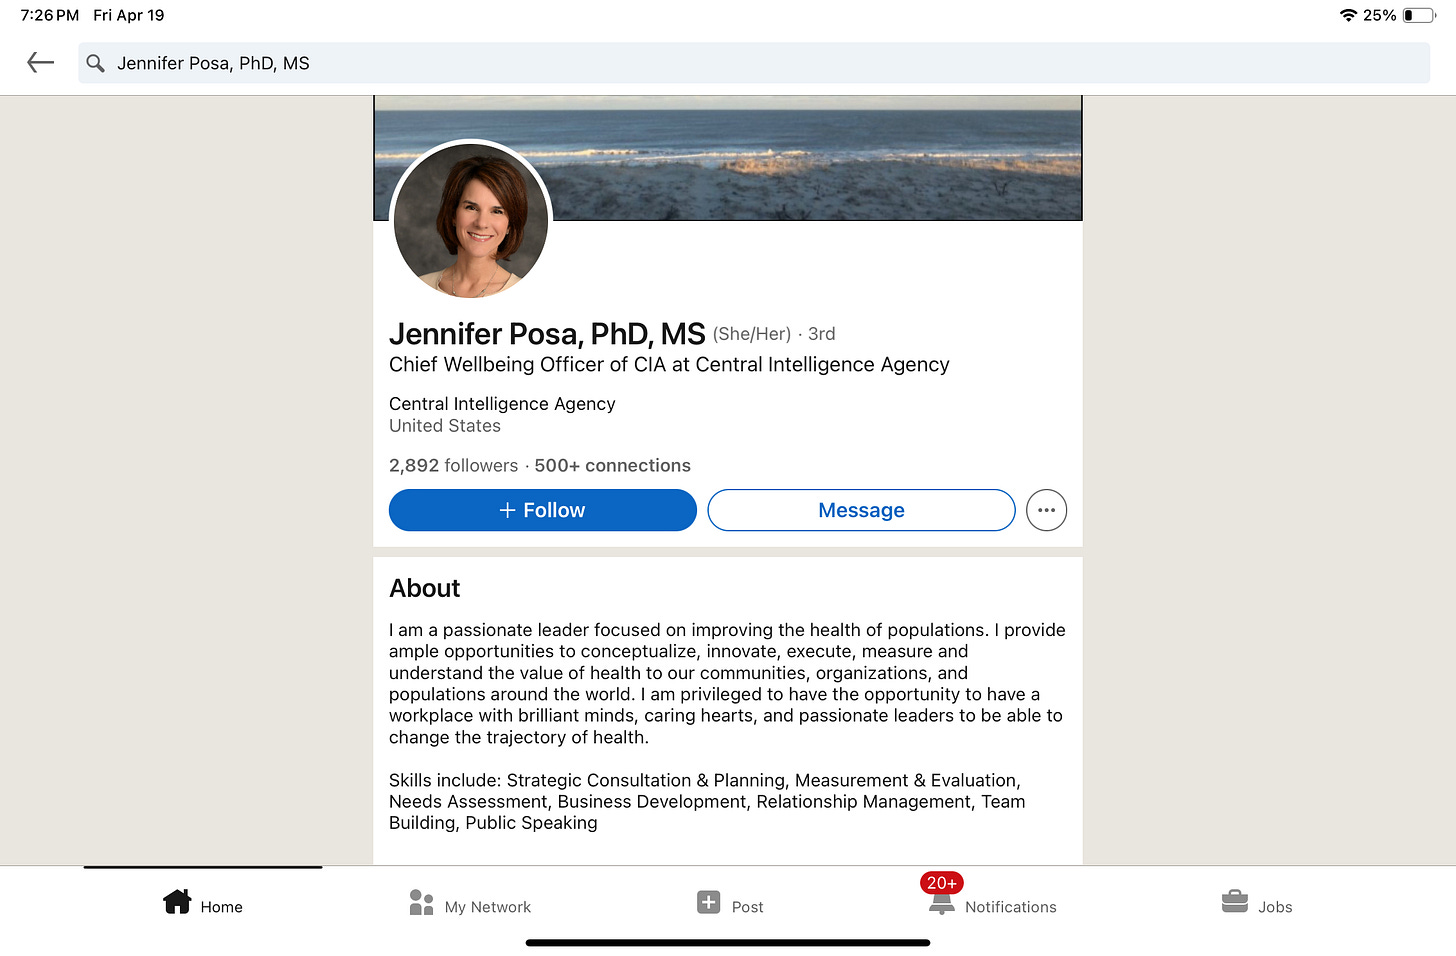
Task: Open the My Network tab
Action: (x=470, y=905)
